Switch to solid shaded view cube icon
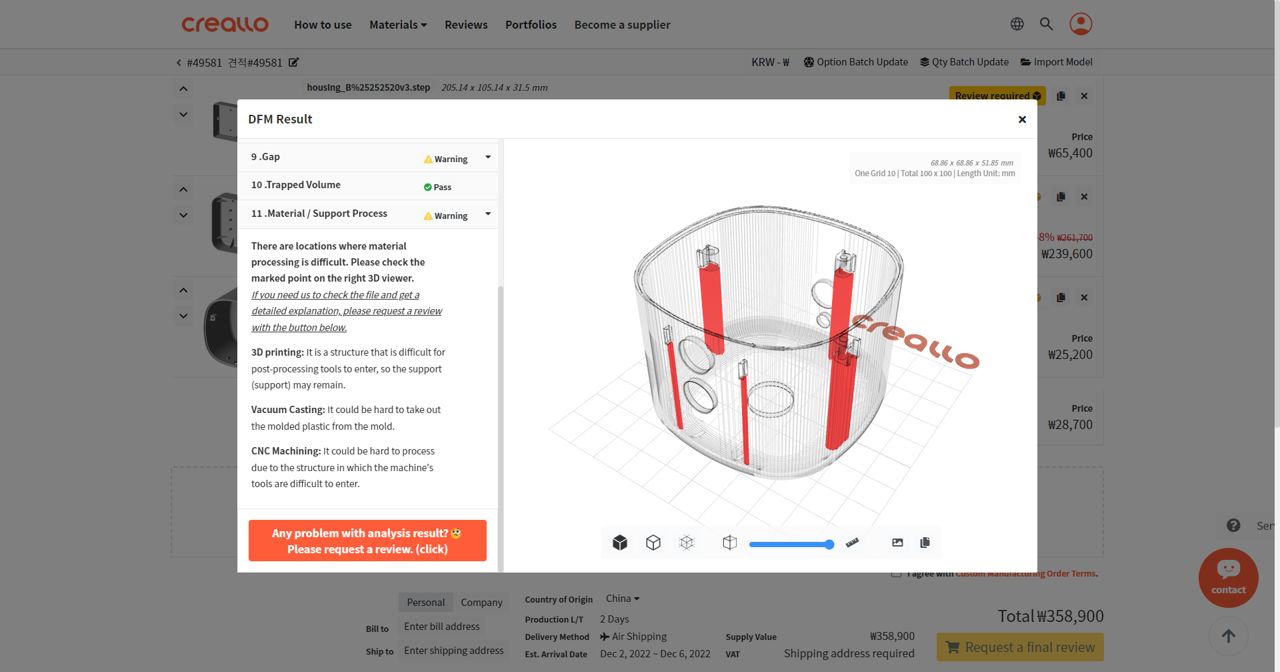Screen dimensions: 1280x672 (620, 542)
